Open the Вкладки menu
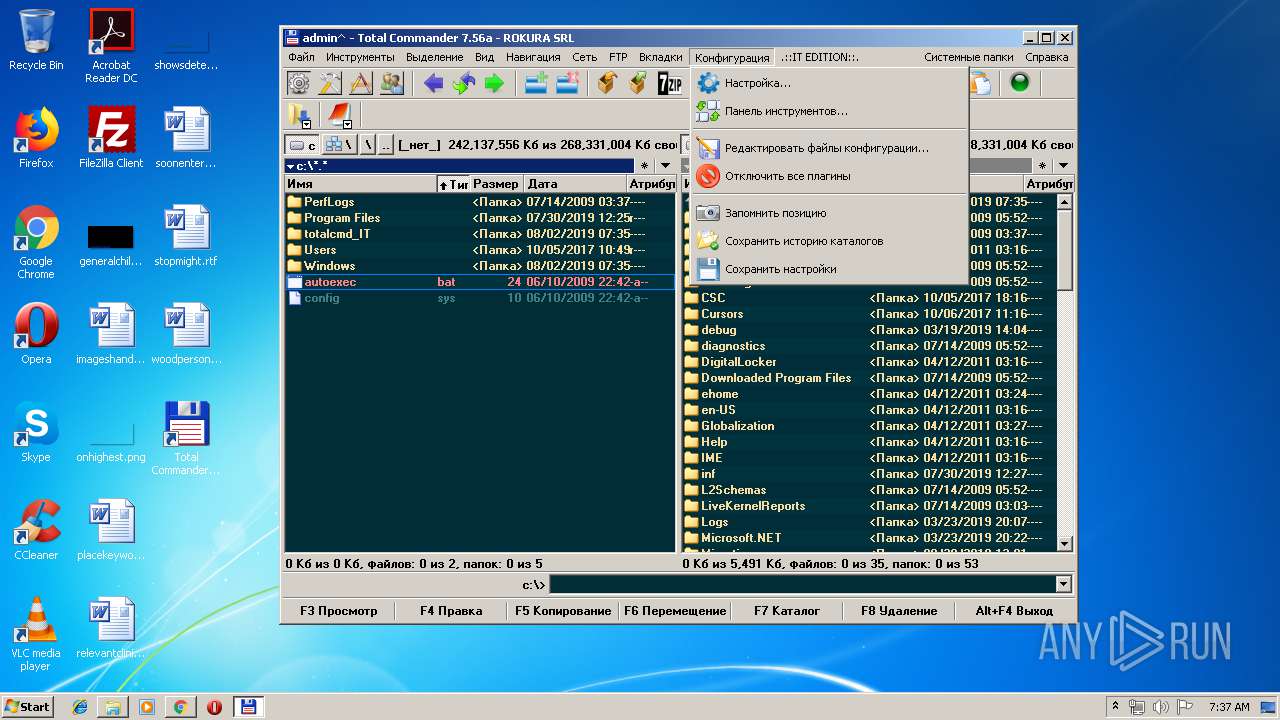The height and width of the screenshot is (720, 1280). [661, 57]
